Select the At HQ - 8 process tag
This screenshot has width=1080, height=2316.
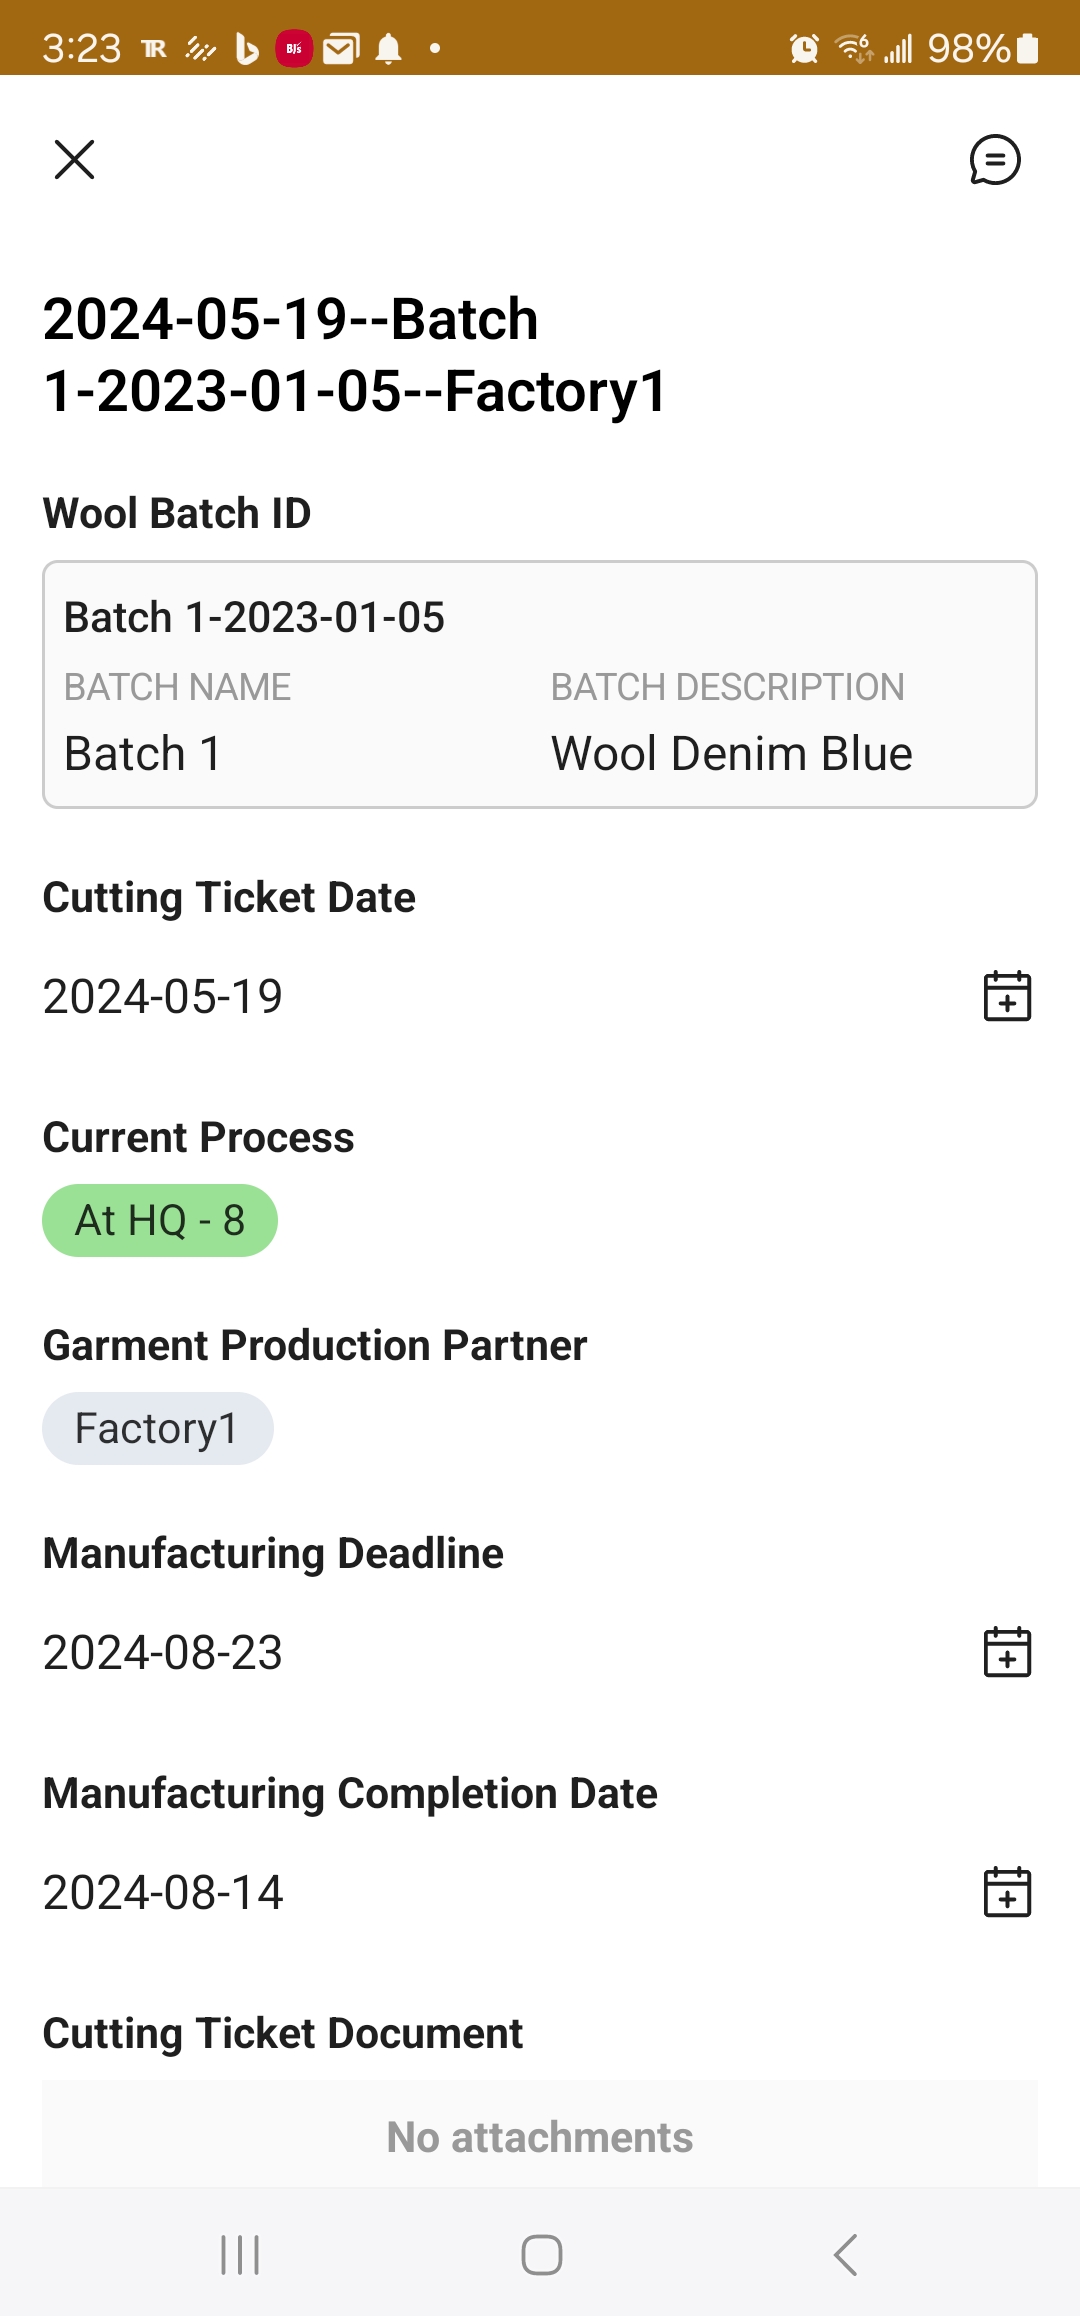[160, 1220]
